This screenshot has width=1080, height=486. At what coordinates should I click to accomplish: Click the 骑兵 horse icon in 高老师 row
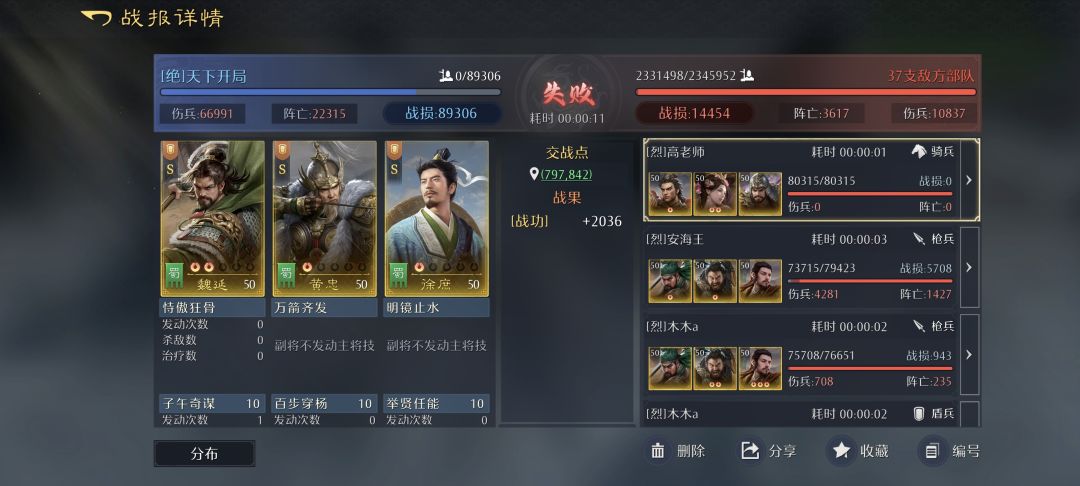(919, 152)
